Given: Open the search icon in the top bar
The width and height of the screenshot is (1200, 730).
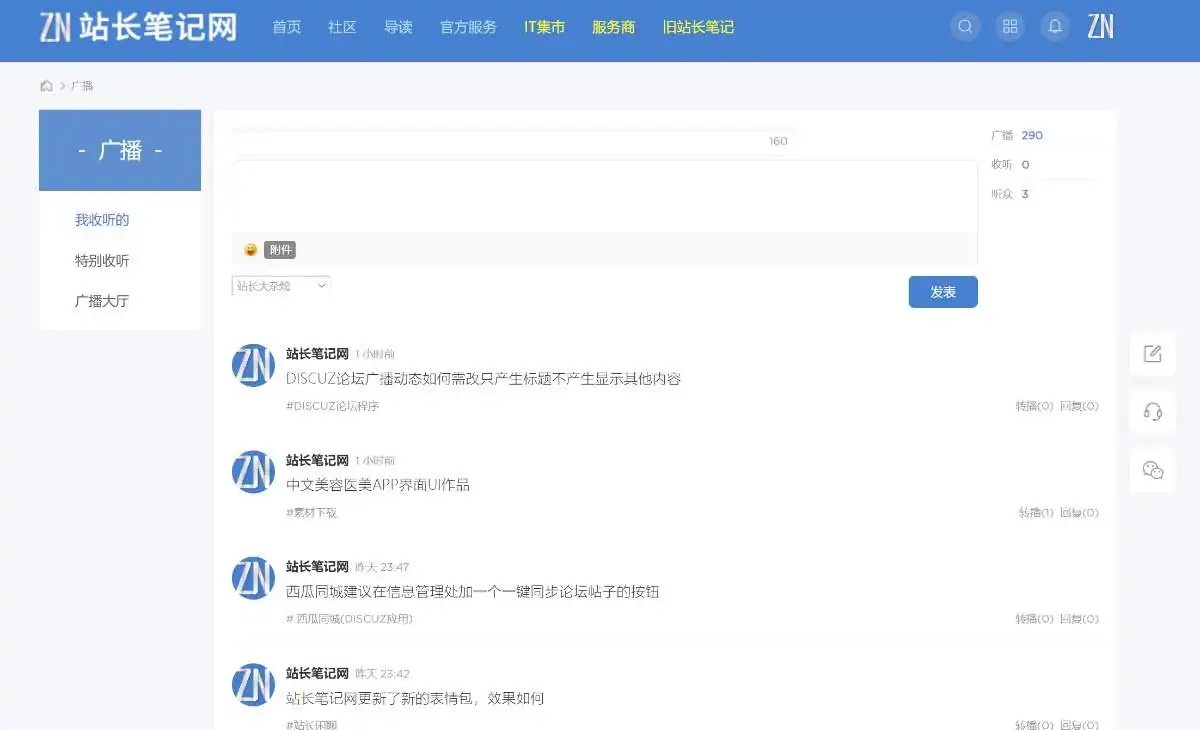Looking at the screenshot, I should click(965, 27).
